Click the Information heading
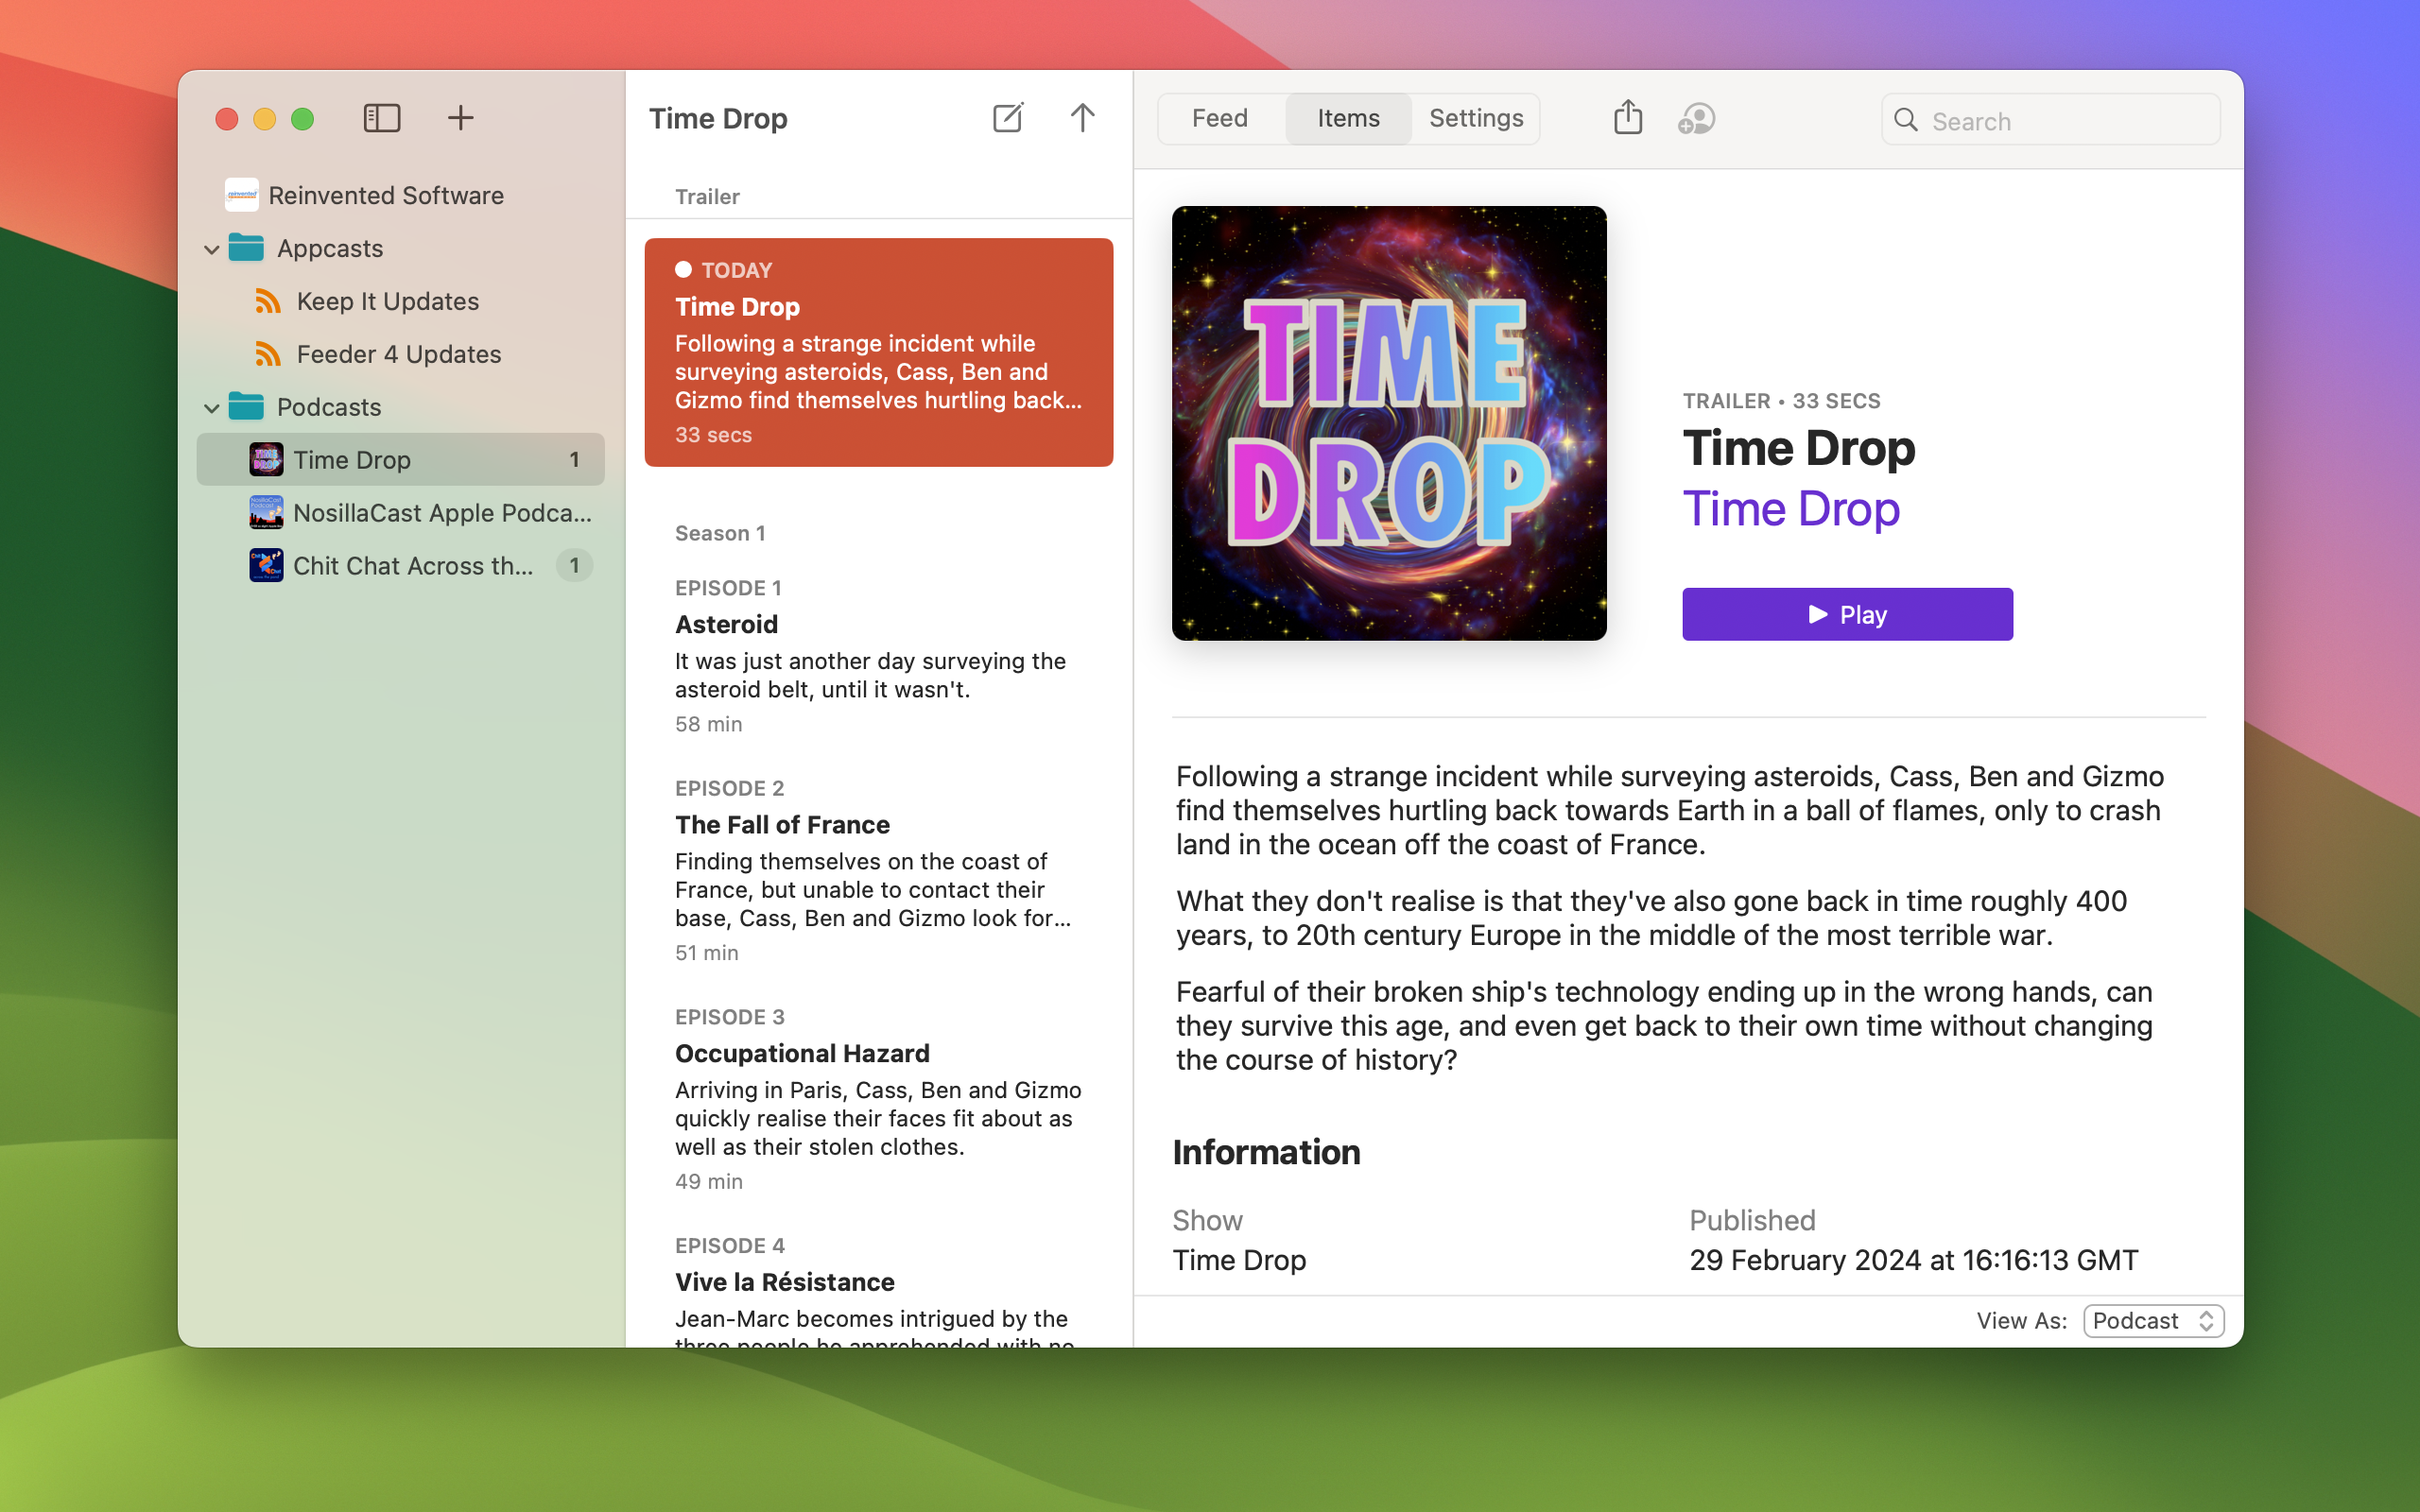The height and width of the screenshot is (1512, 2420). 1266,1152
